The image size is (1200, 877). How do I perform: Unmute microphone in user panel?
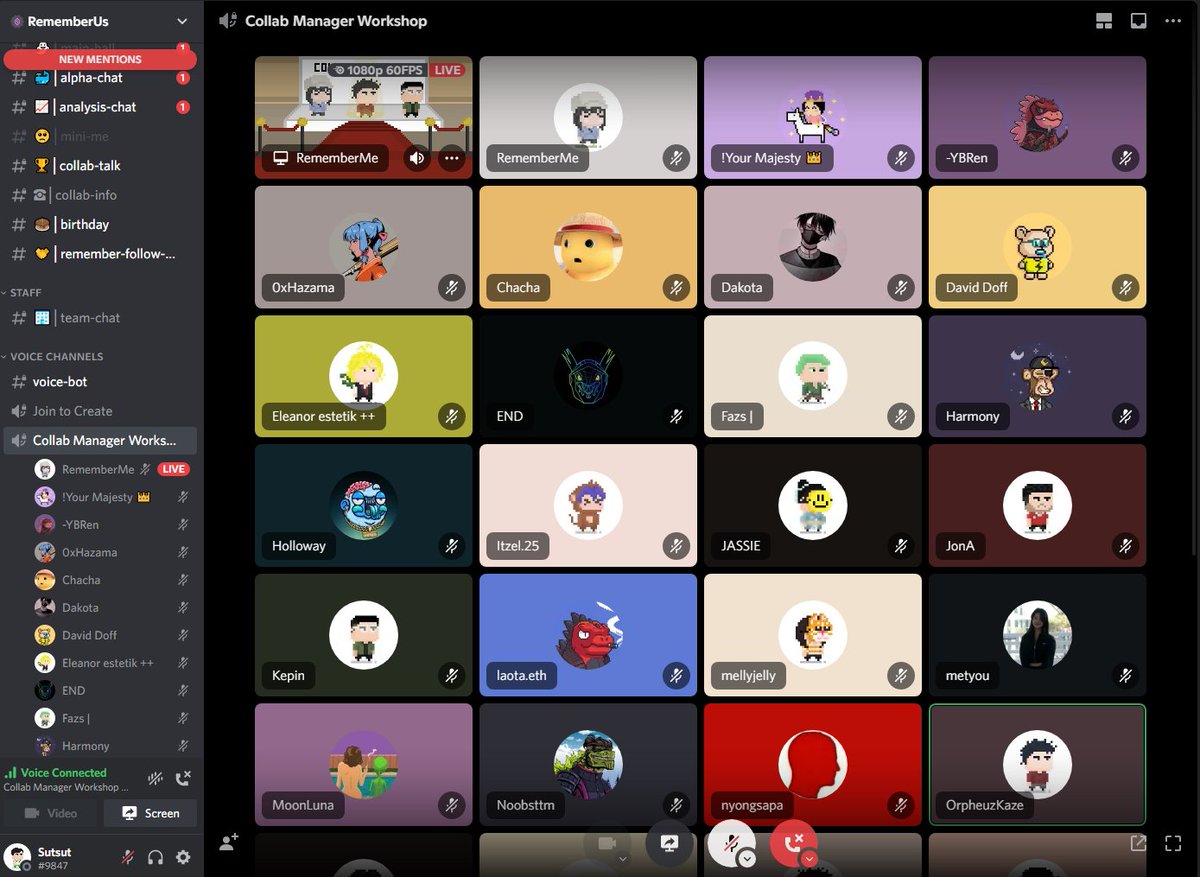pos(128,857)
